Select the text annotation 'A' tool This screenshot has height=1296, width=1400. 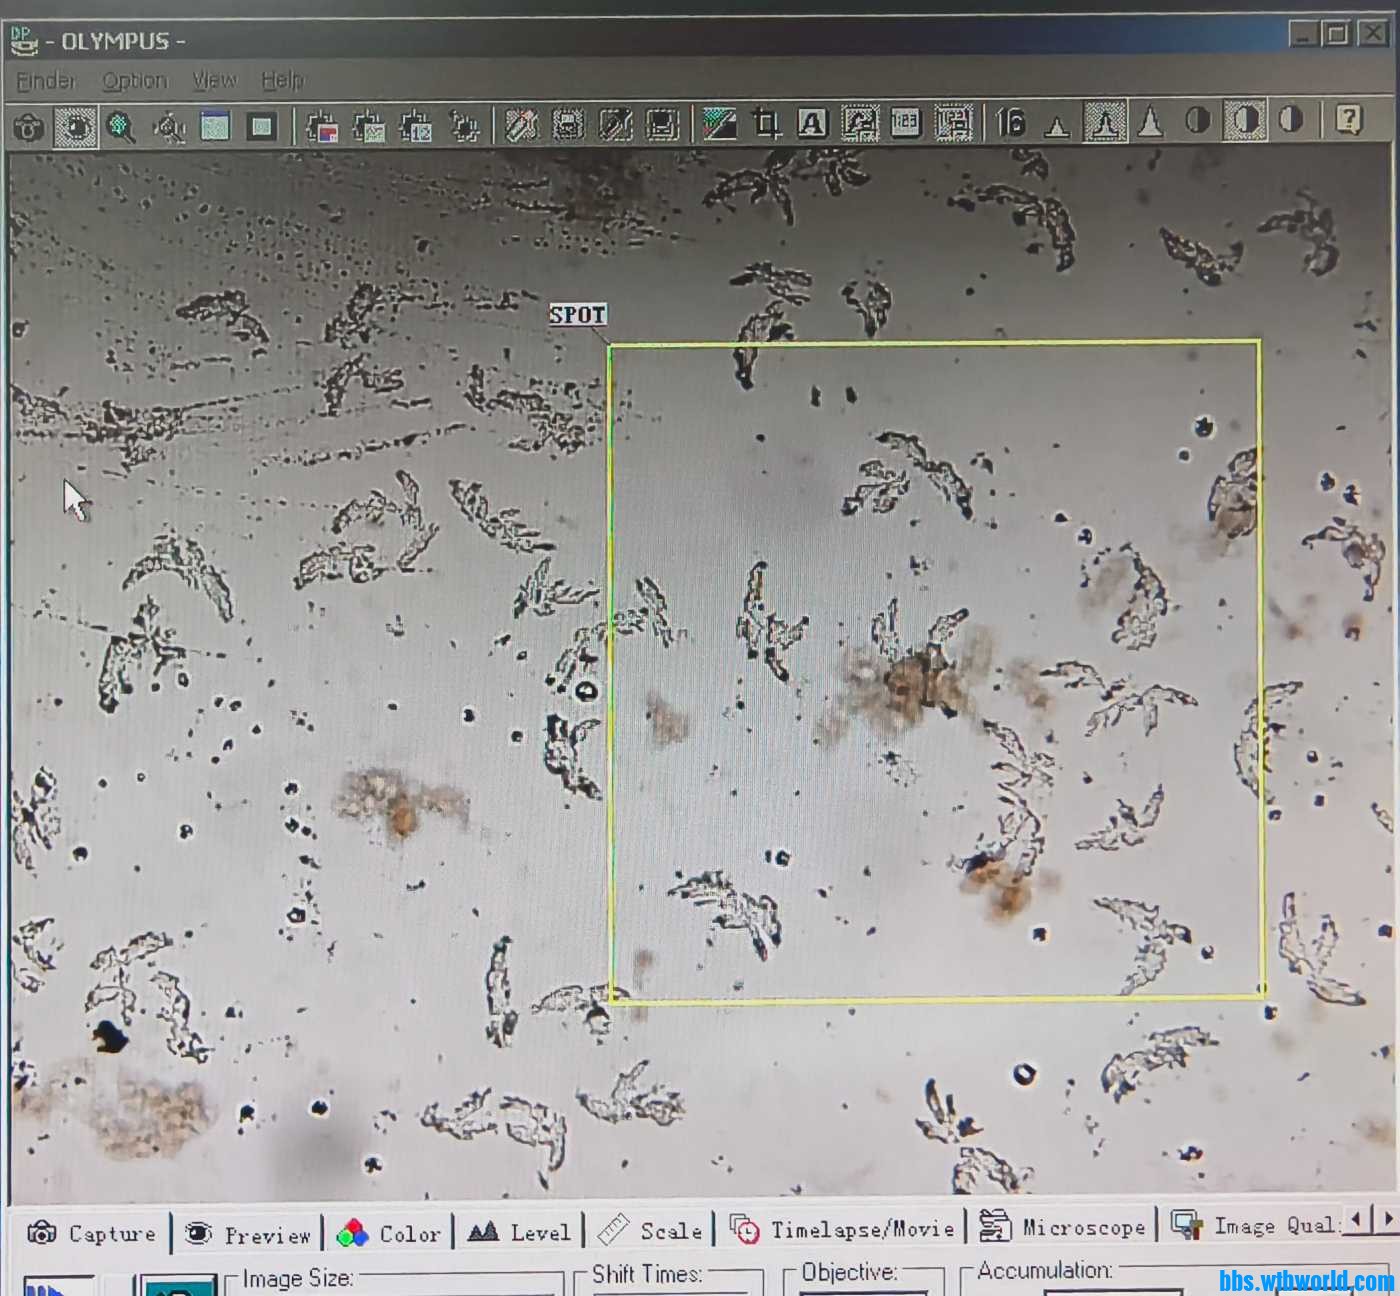click(812, 123)
